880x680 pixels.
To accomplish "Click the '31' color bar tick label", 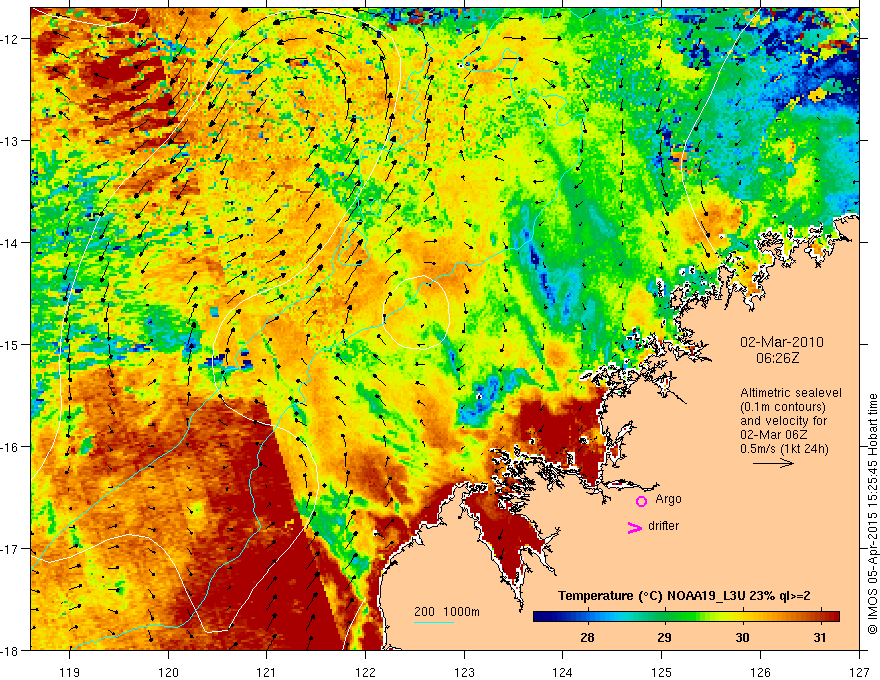I will pyautogui.click(x=819, y=637).
